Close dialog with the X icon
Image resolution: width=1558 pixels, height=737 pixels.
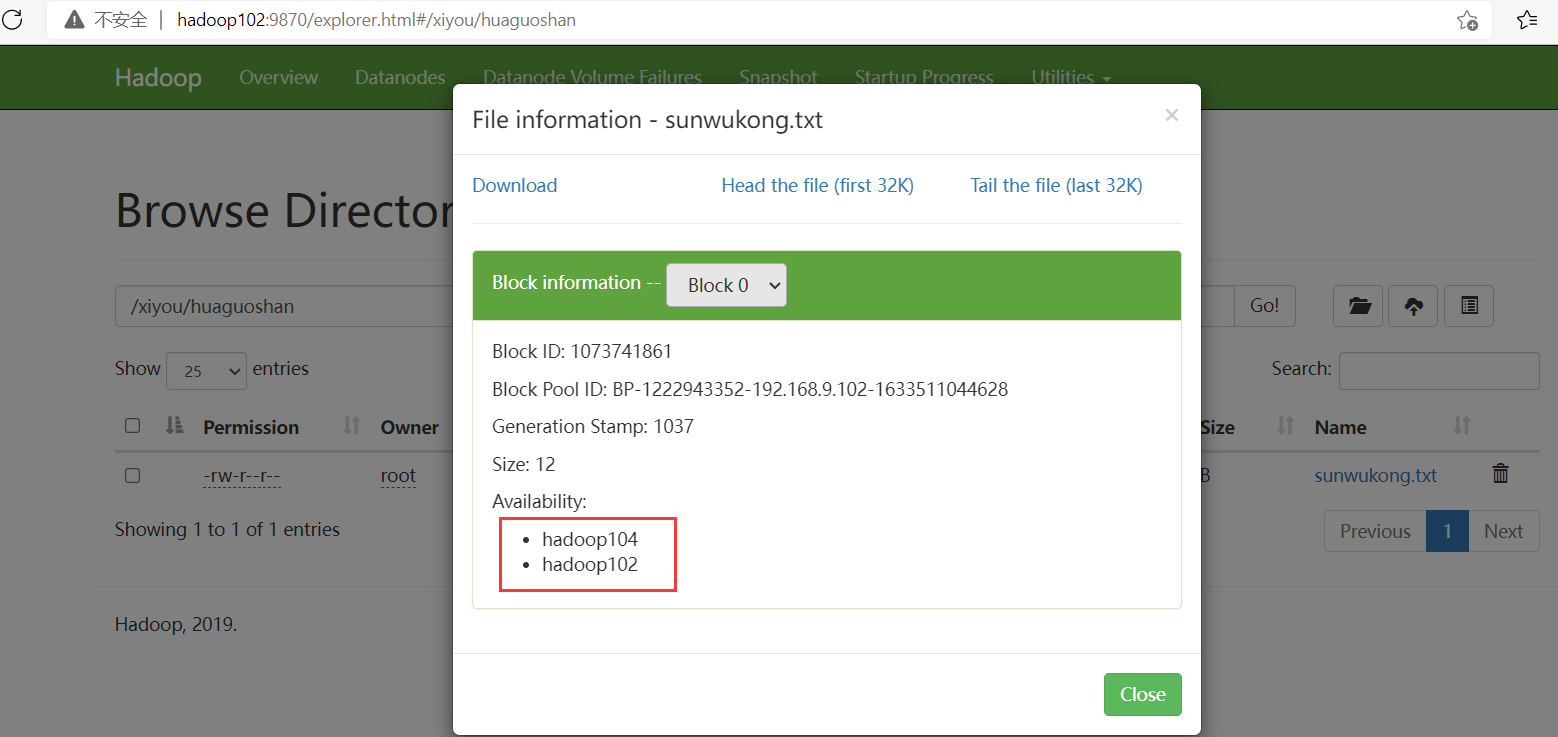click(1171, 115)
